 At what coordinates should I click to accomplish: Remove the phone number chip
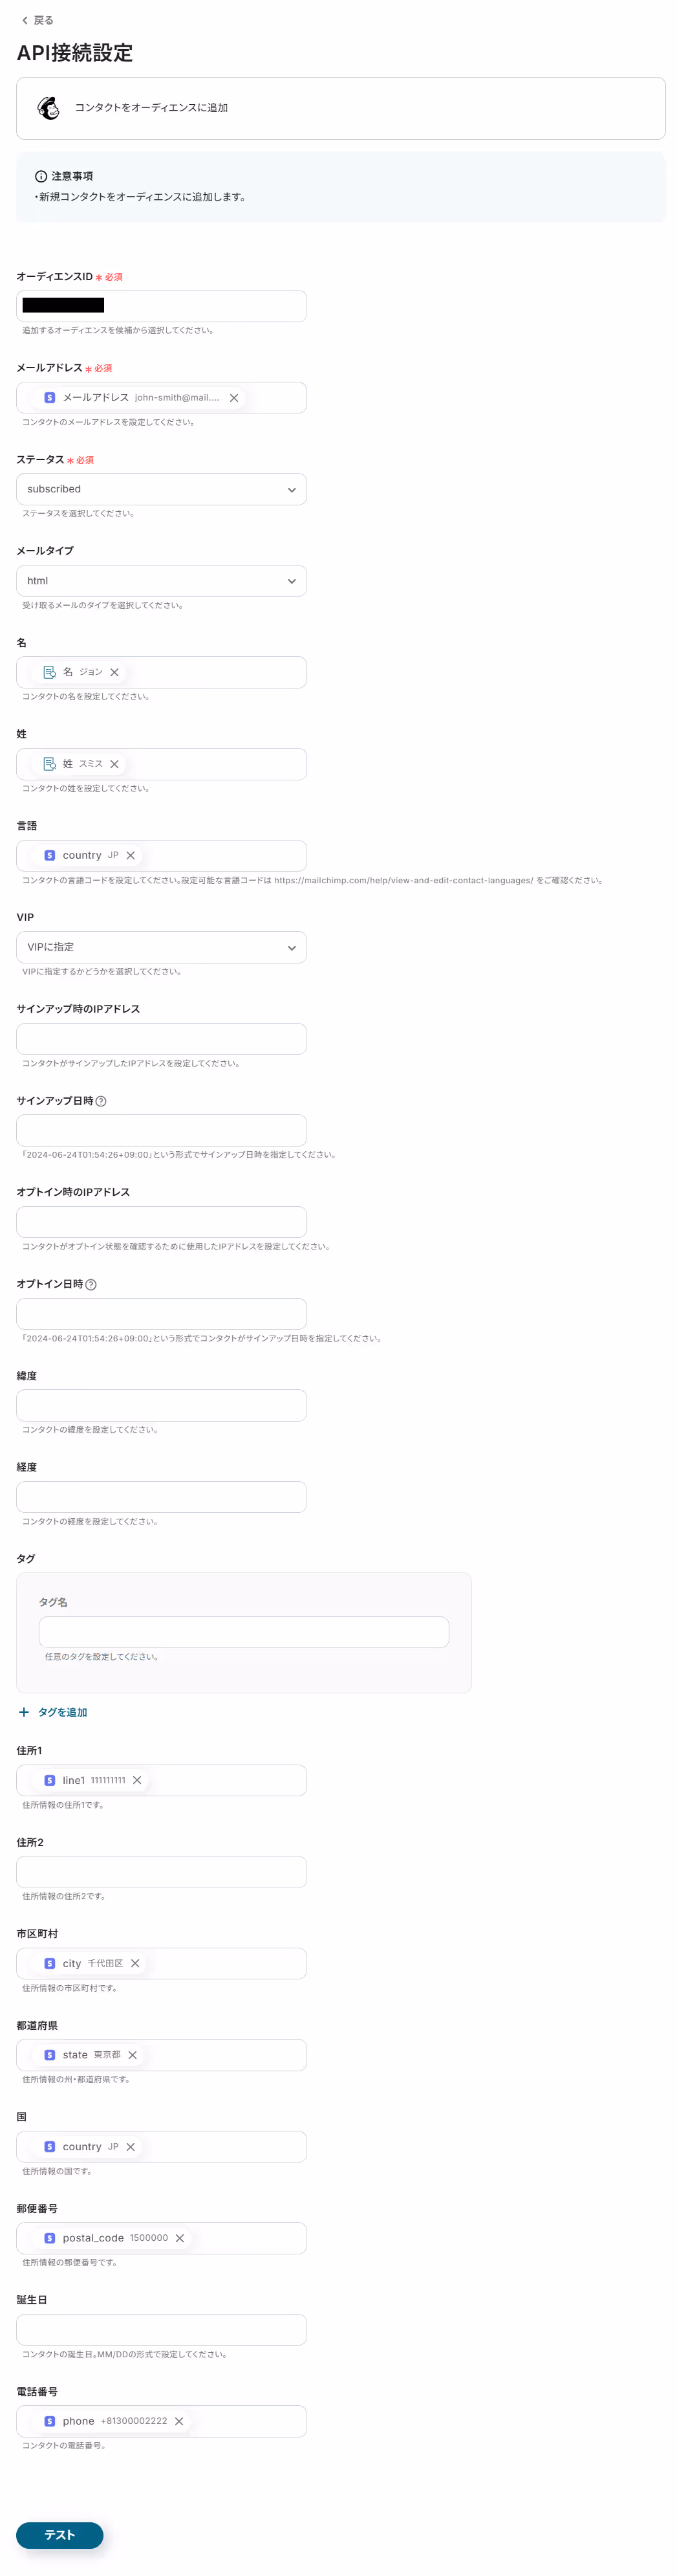click(180, 2422)
